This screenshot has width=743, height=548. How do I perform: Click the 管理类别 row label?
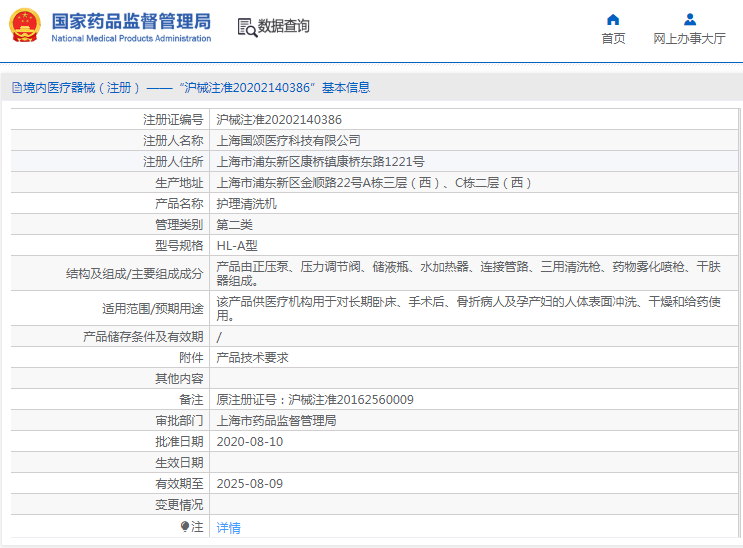click(179, 225)
